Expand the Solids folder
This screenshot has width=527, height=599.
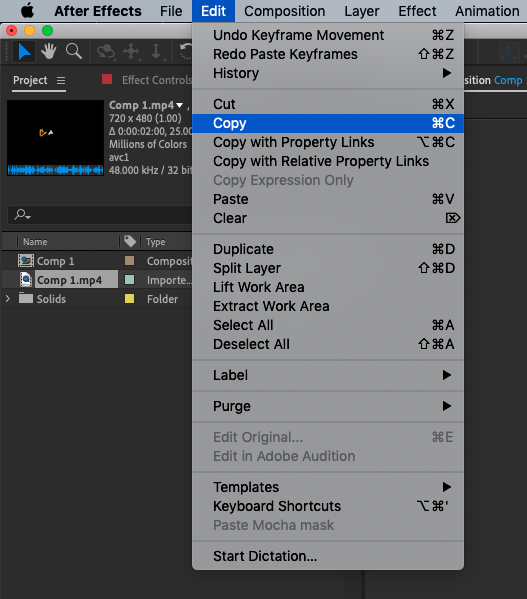click(x=8, y=298)
